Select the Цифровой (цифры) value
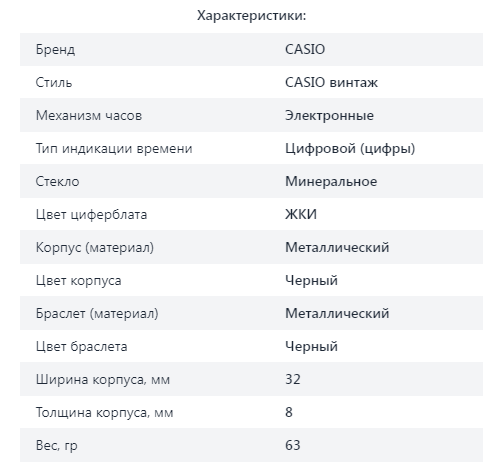The height and width of the screenshot is (471, 483). pos(350,149)
